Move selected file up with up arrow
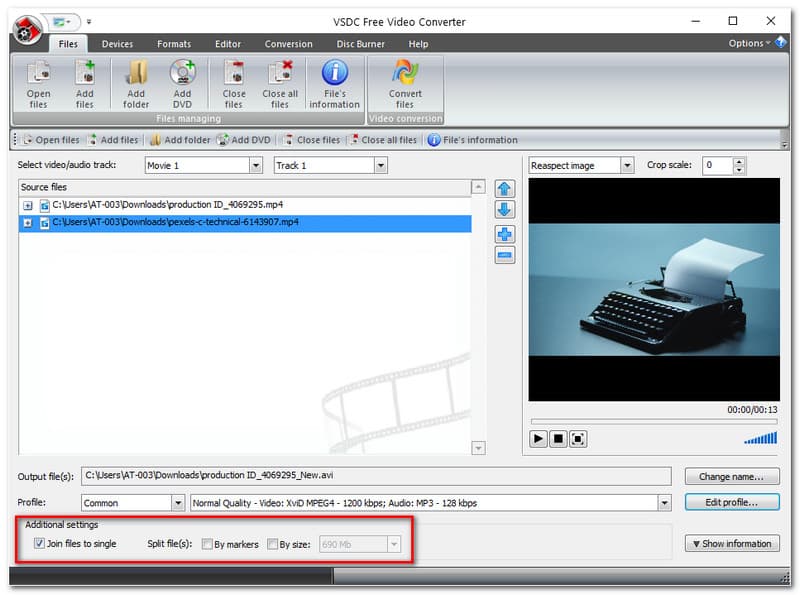The image size is (800, 595). click(505, 189)
